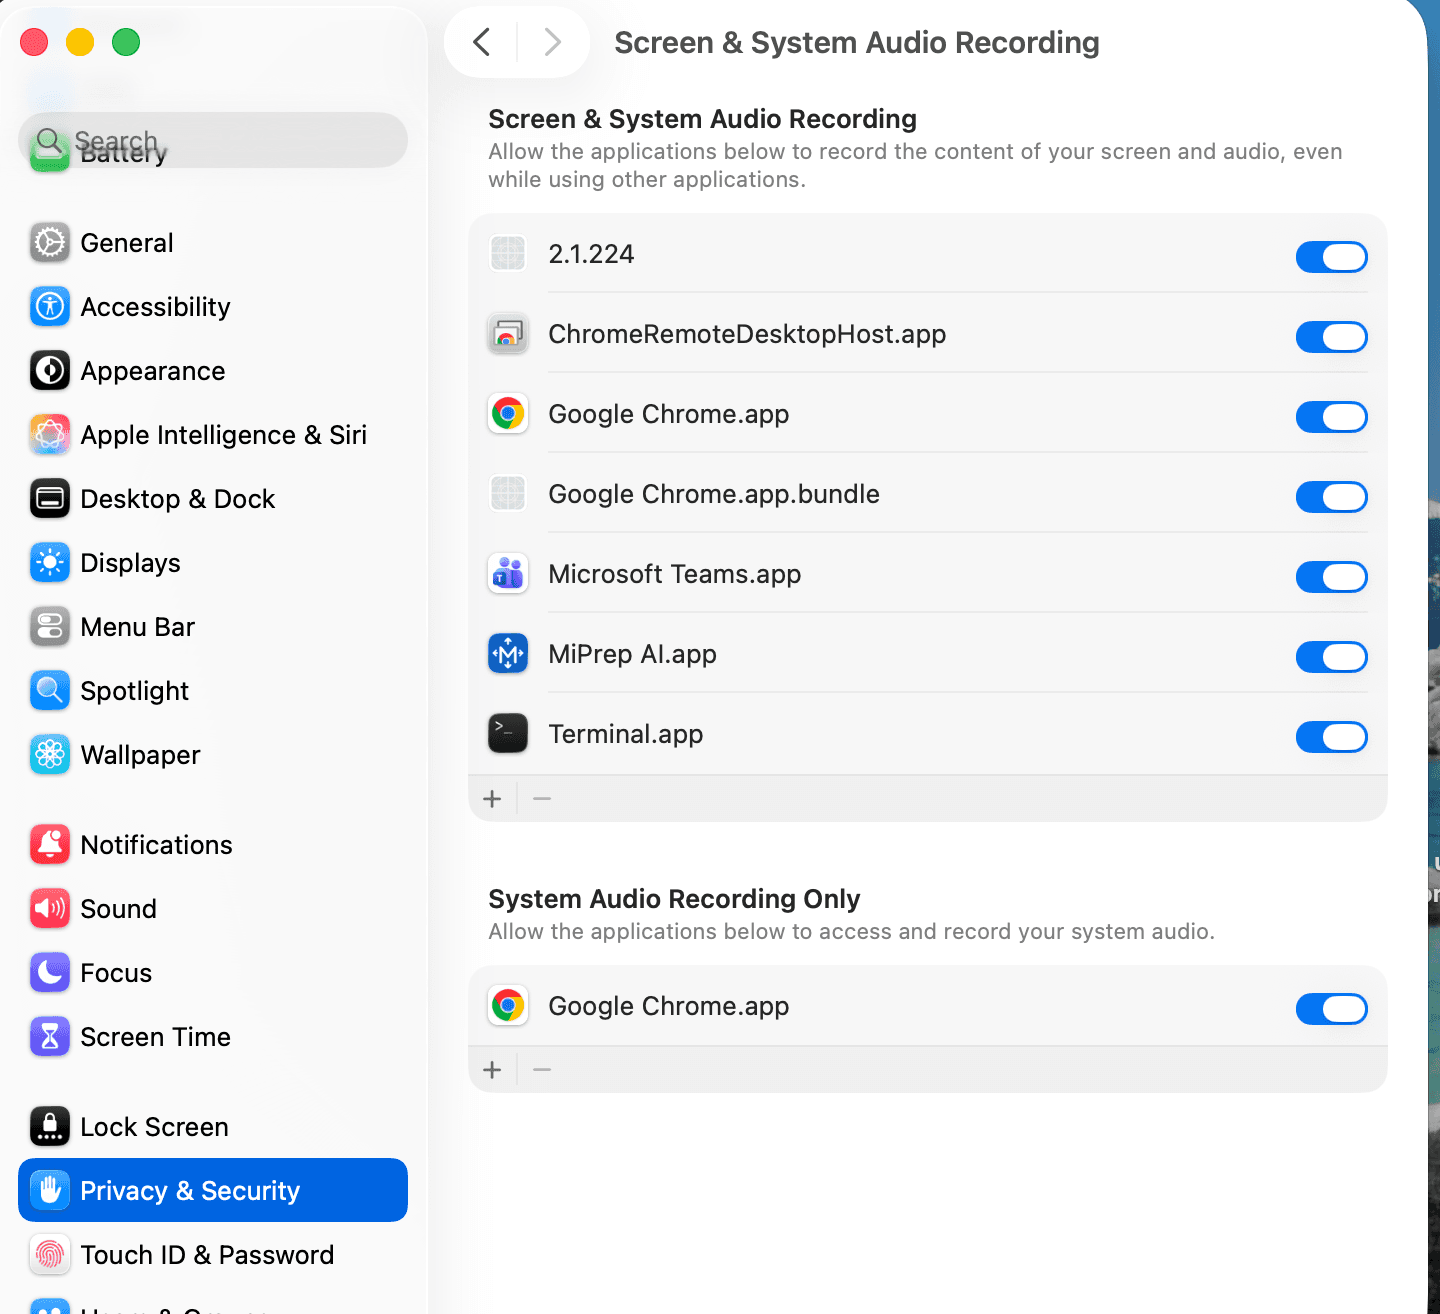Select the Terminal.app row label
This screenshot has width=1440, height=1314.
[x=626, y=734]
